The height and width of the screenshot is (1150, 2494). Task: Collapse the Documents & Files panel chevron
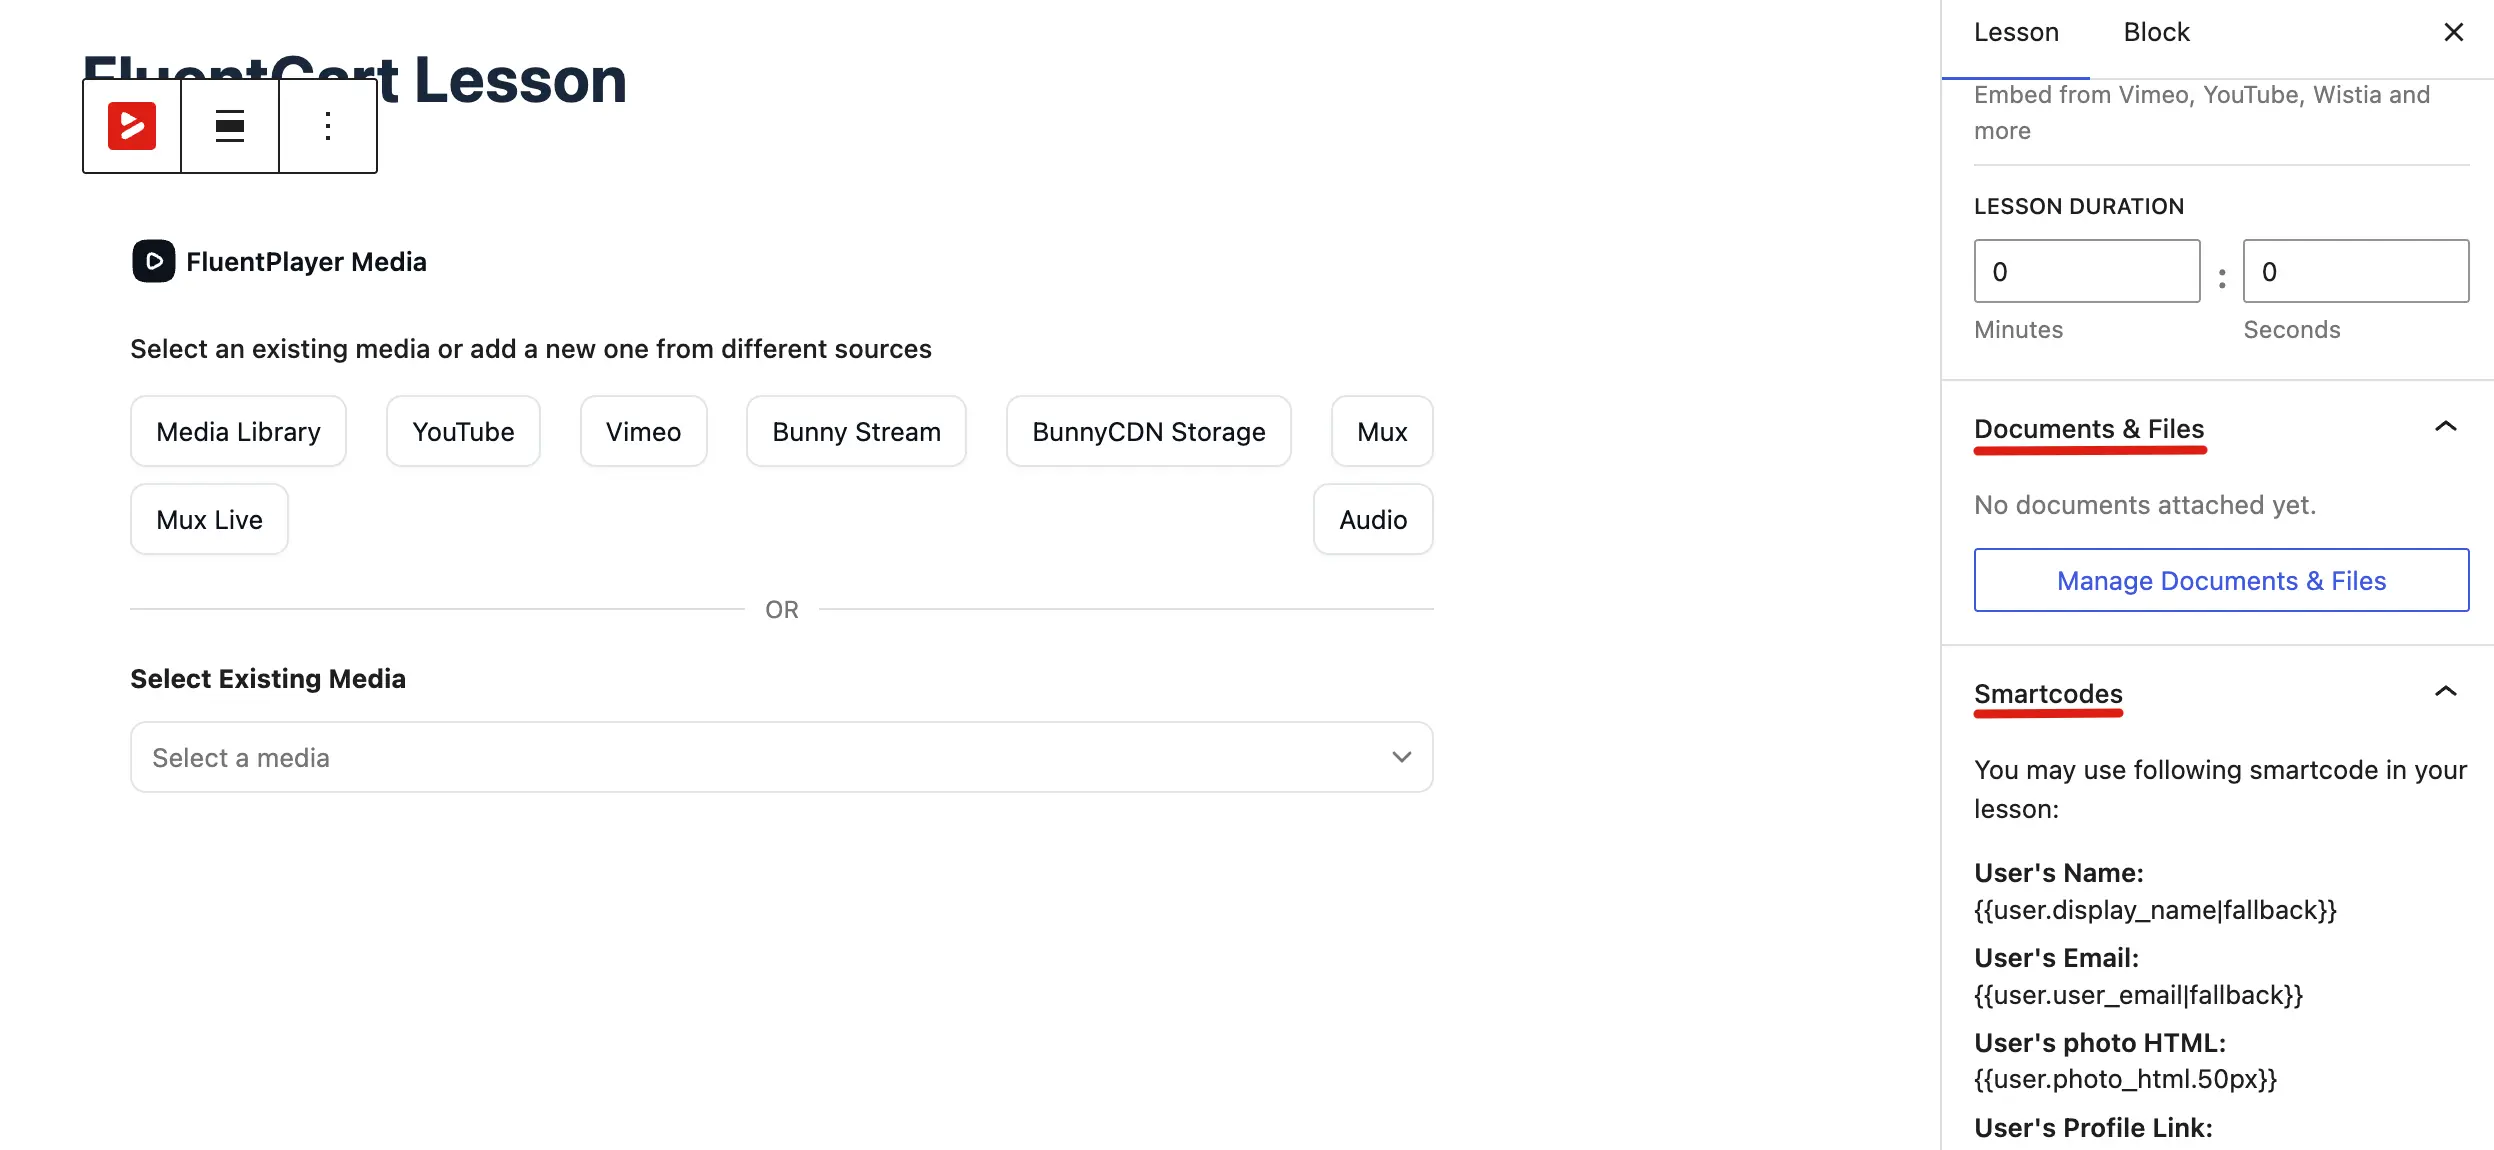point(2445,427)
